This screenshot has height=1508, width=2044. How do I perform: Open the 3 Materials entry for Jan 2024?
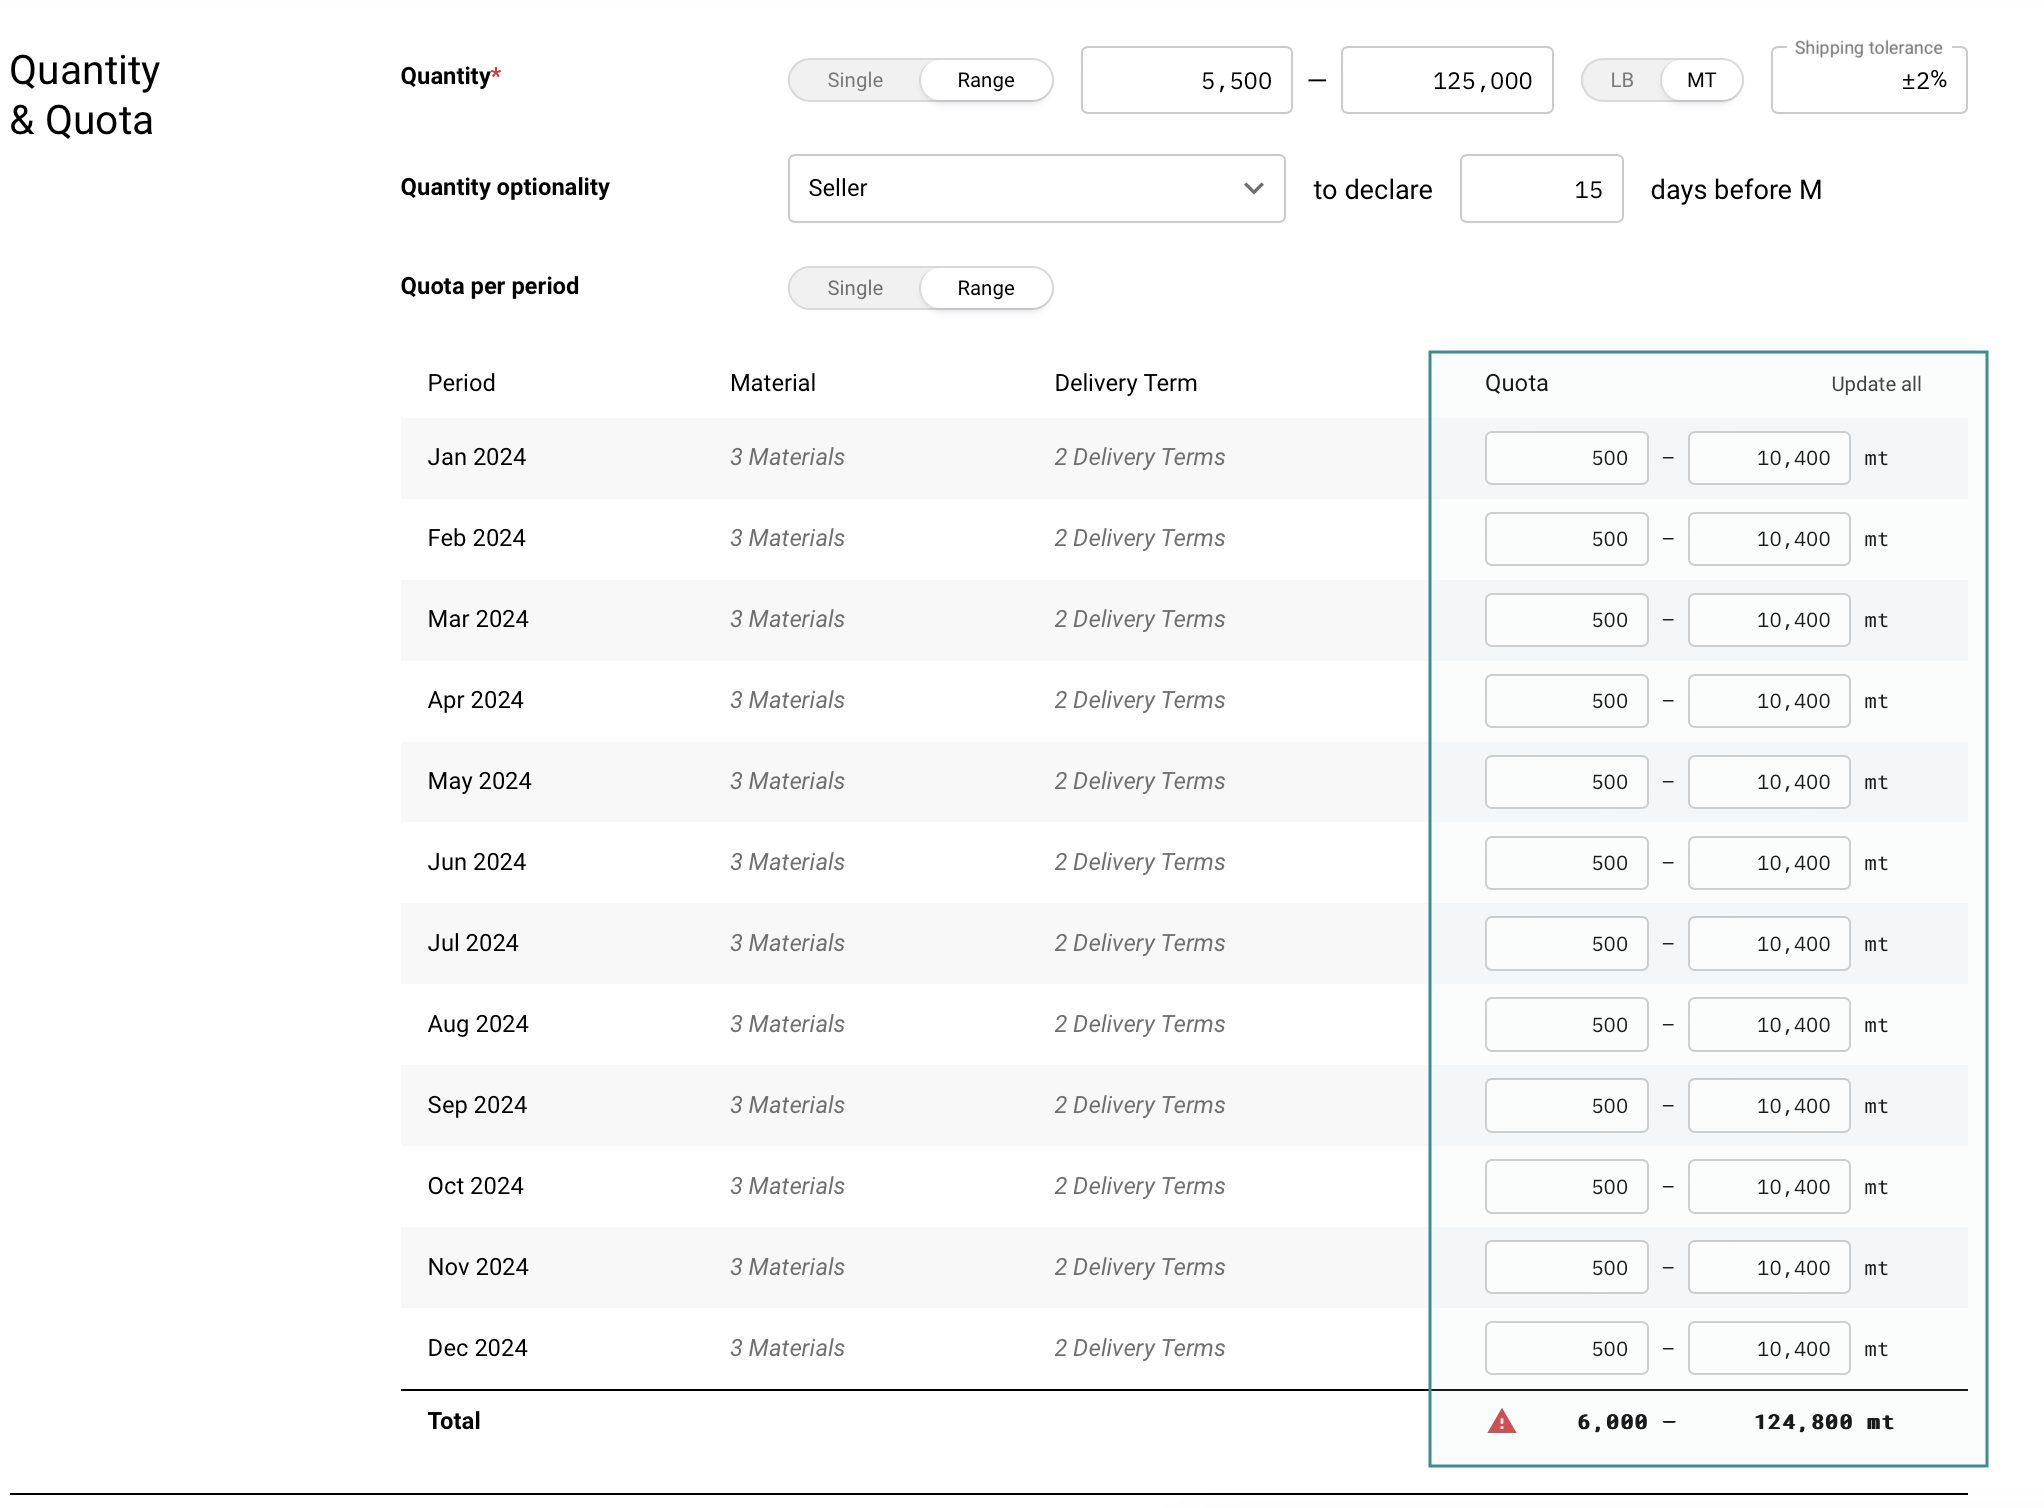click(787, 457)
